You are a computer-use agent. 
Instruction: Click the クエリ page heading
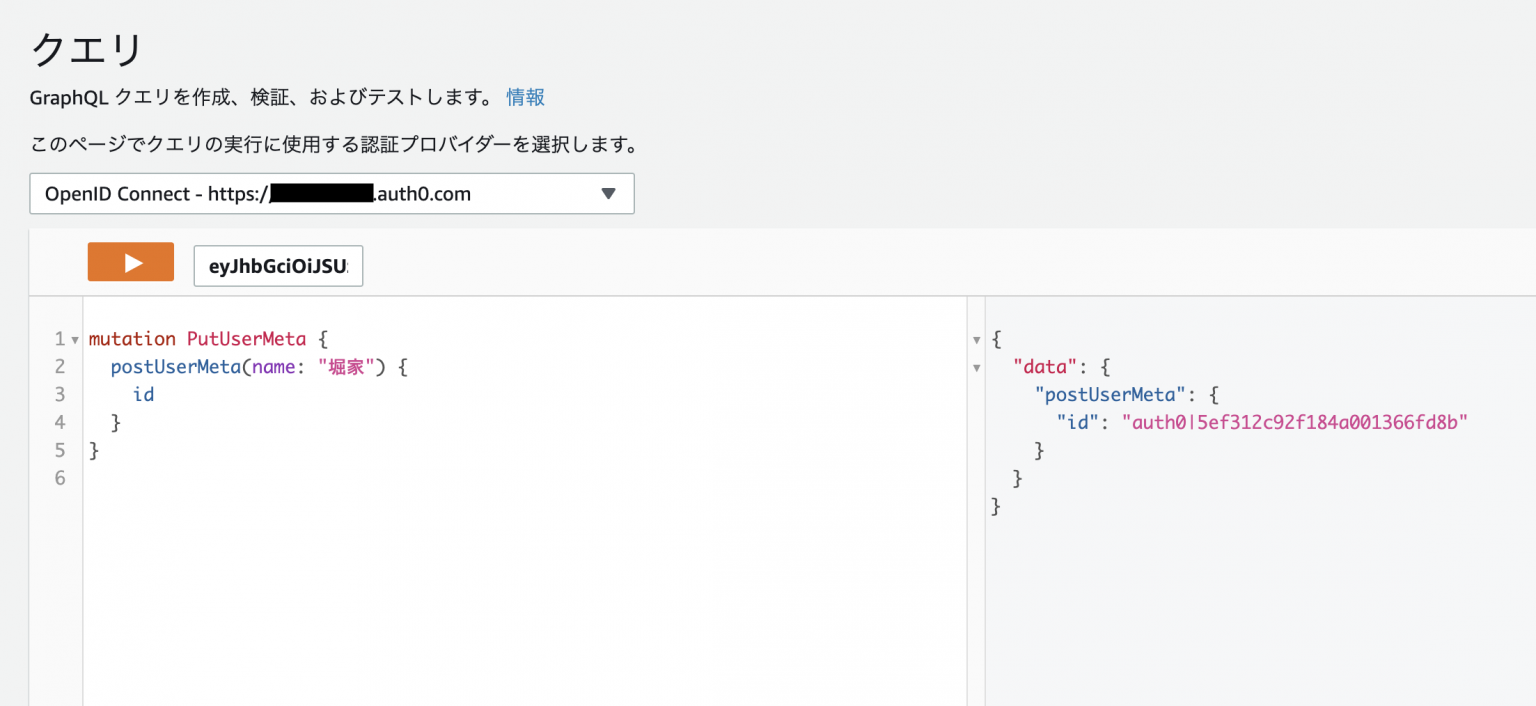pos(85,48)
